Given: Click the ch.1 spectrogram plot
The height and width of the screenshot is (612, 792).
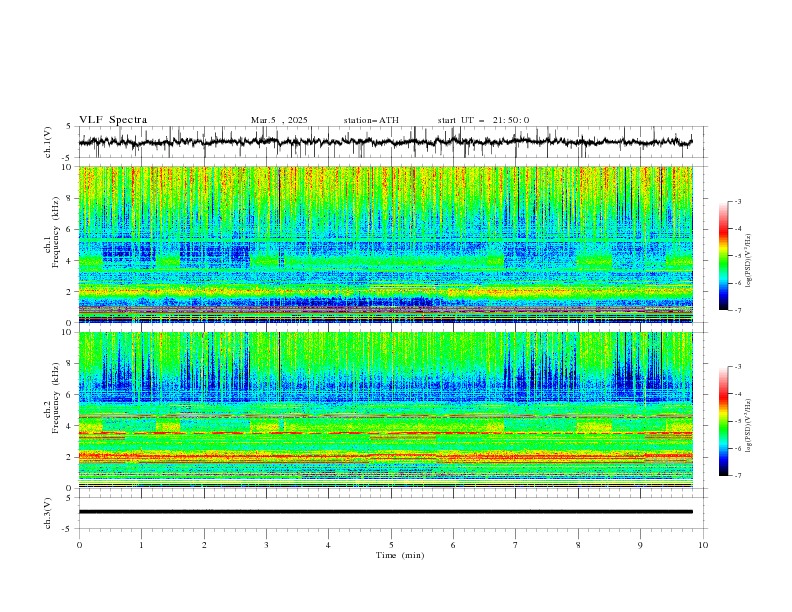Looking at the screenshot, I should pyautogui.click(x=386, y=244).
